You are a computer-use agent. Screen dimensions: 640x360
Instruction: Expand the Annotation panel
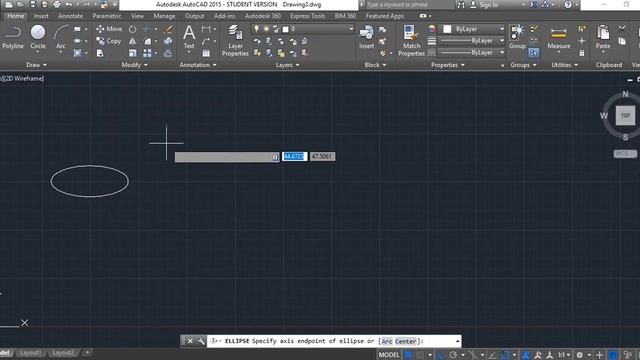(198, 65)
